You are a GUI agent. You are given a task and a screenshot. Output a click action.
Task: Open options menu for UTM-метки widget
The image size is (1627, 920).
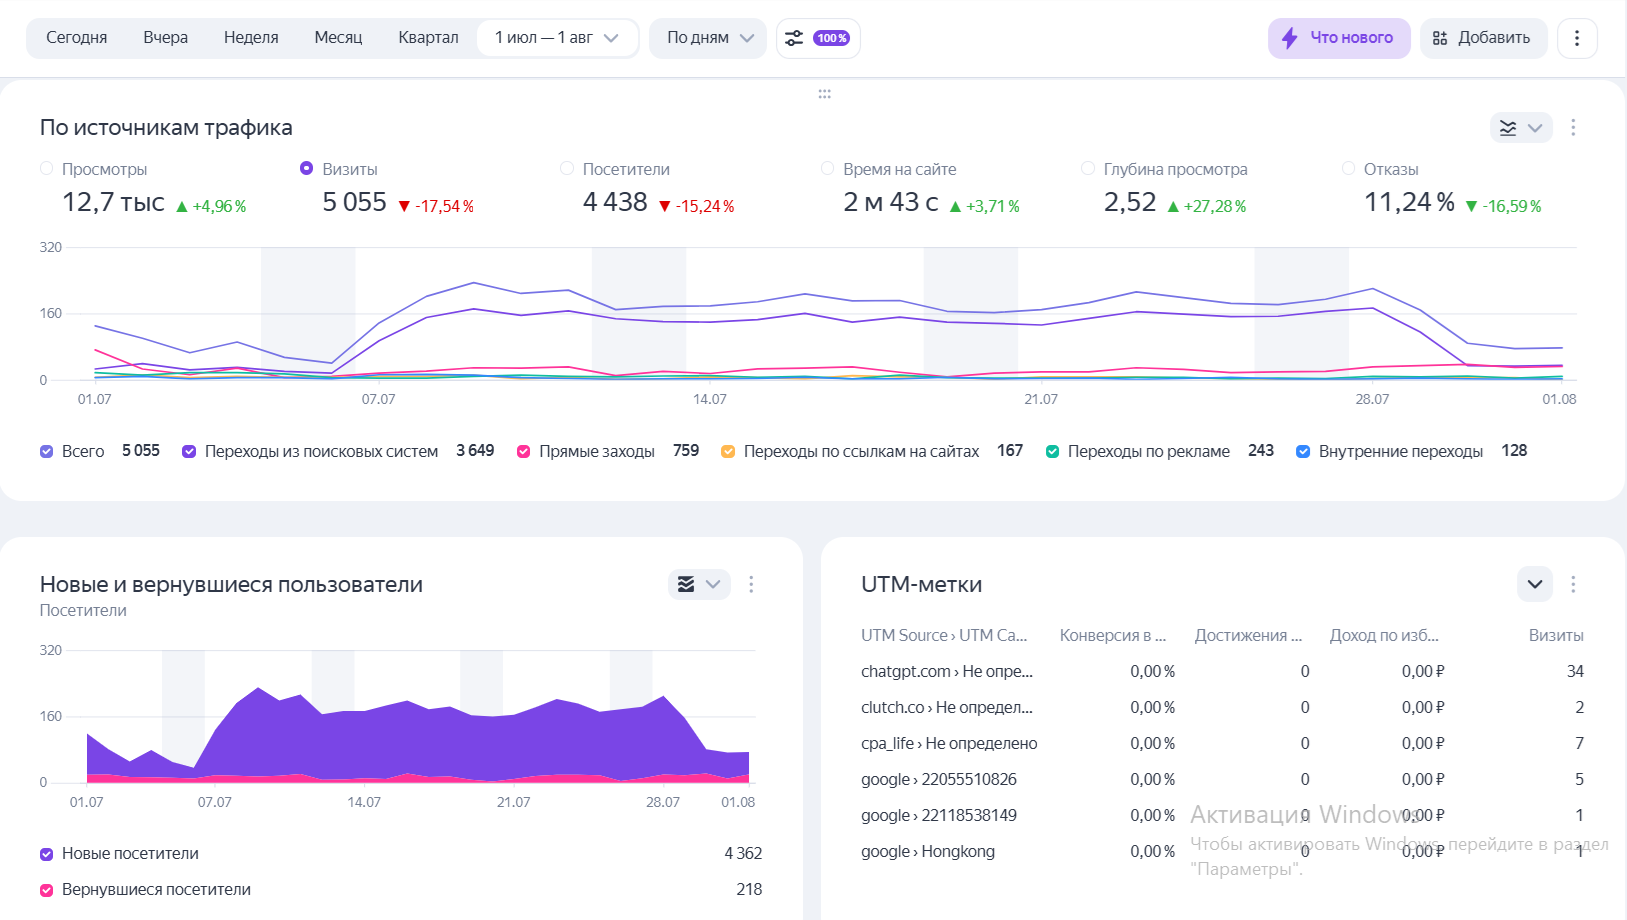pos(1573,585)
